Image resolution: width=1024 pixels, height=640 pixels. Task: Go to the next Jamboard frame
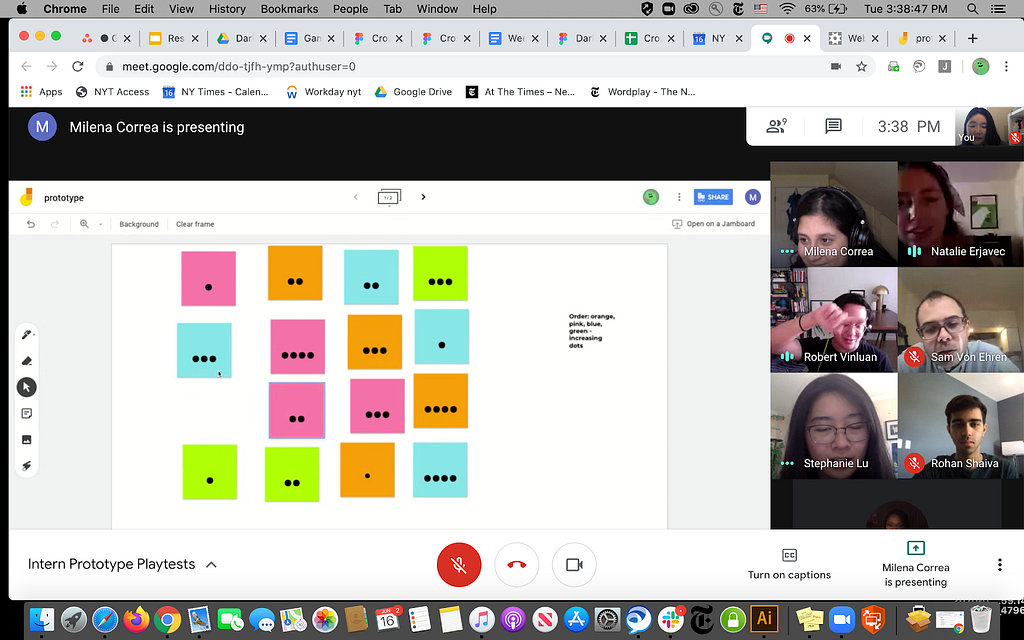(x=423, y=197)
